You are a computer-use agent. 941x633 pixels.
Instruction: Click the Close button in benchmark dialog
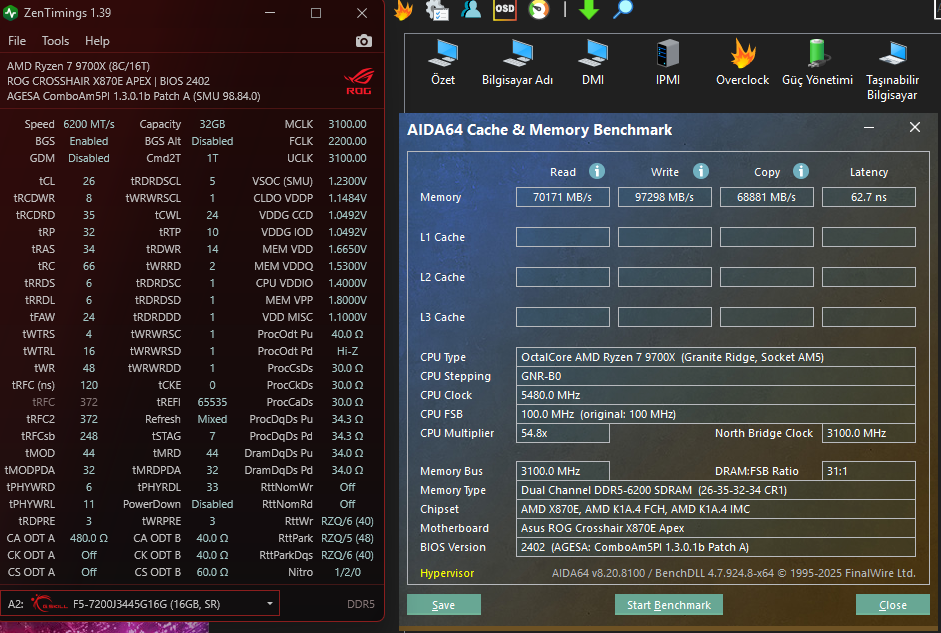[x=892, y=605]
